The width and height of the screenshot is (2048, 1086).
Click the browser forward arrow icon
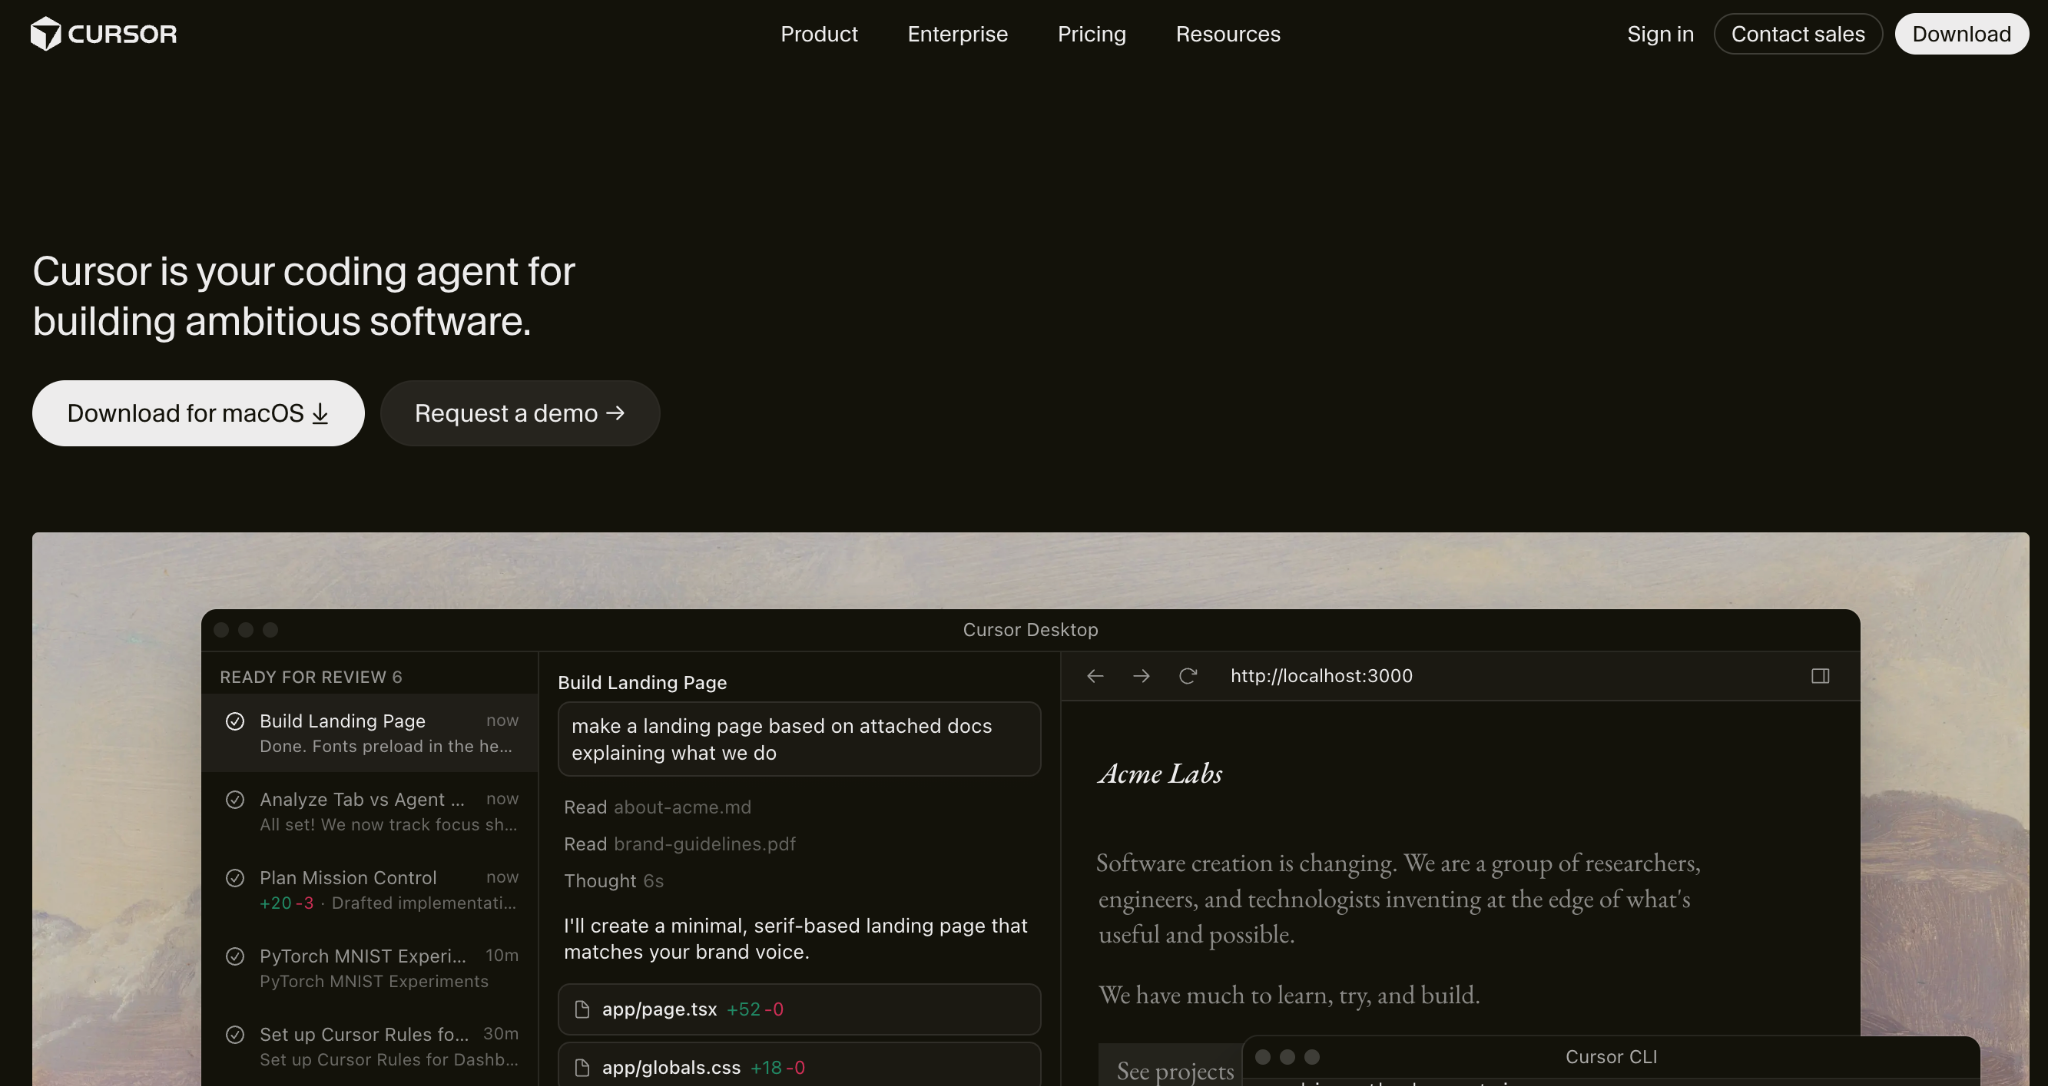pos(1141,676)
